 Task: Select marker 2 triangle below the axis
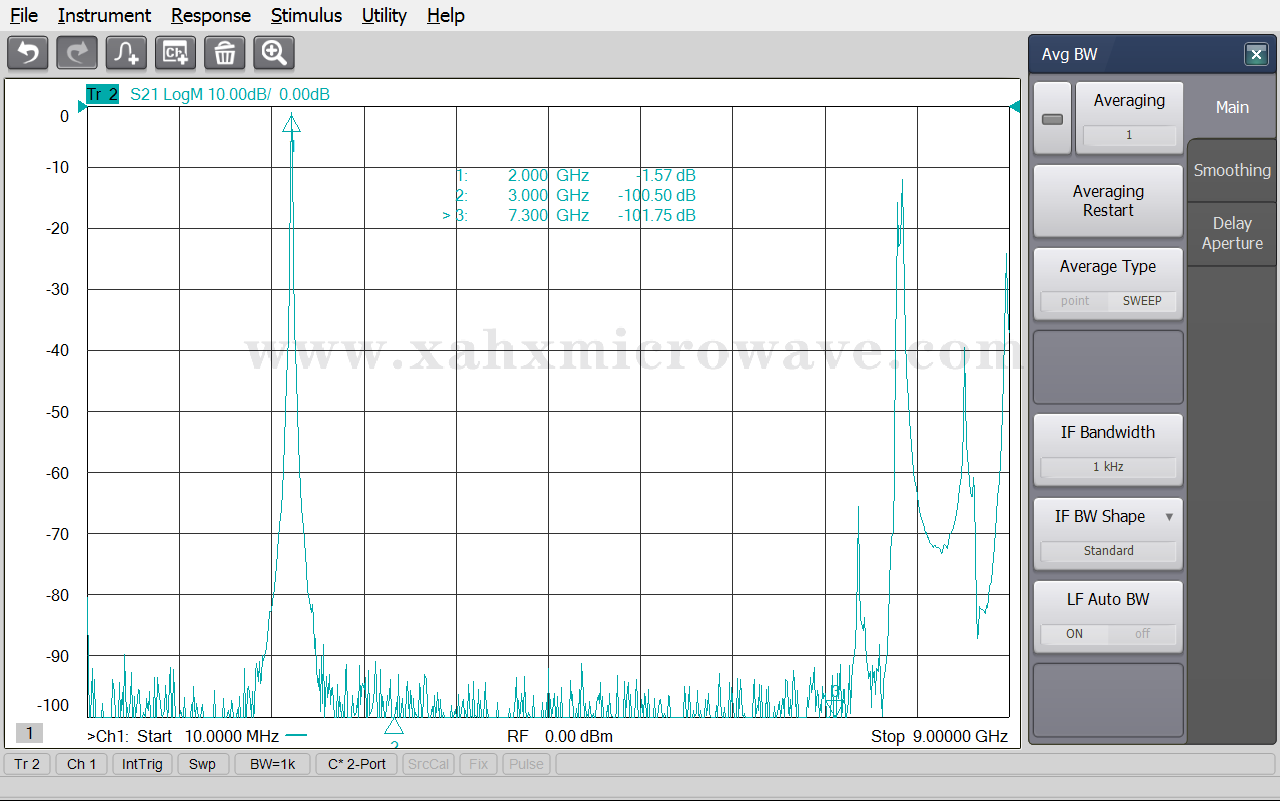click(394, 727)
